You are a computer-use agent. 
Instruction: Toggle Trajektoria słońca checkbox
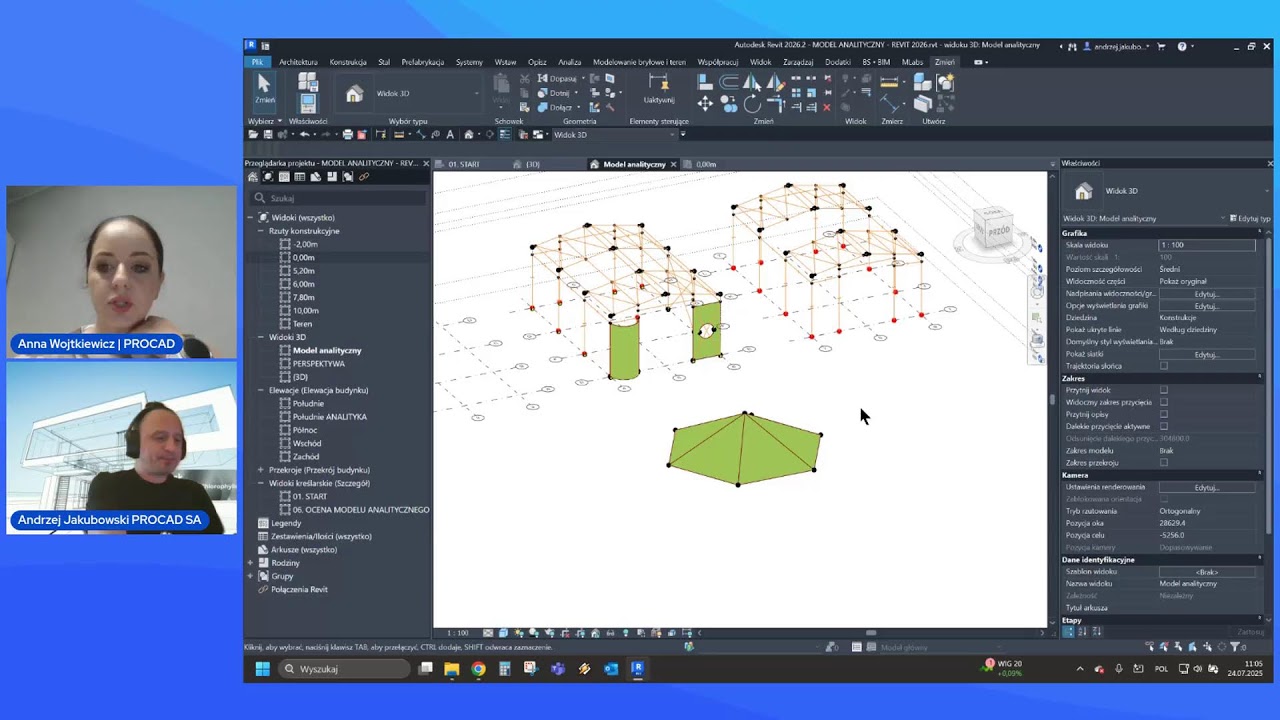[1164, 366]
